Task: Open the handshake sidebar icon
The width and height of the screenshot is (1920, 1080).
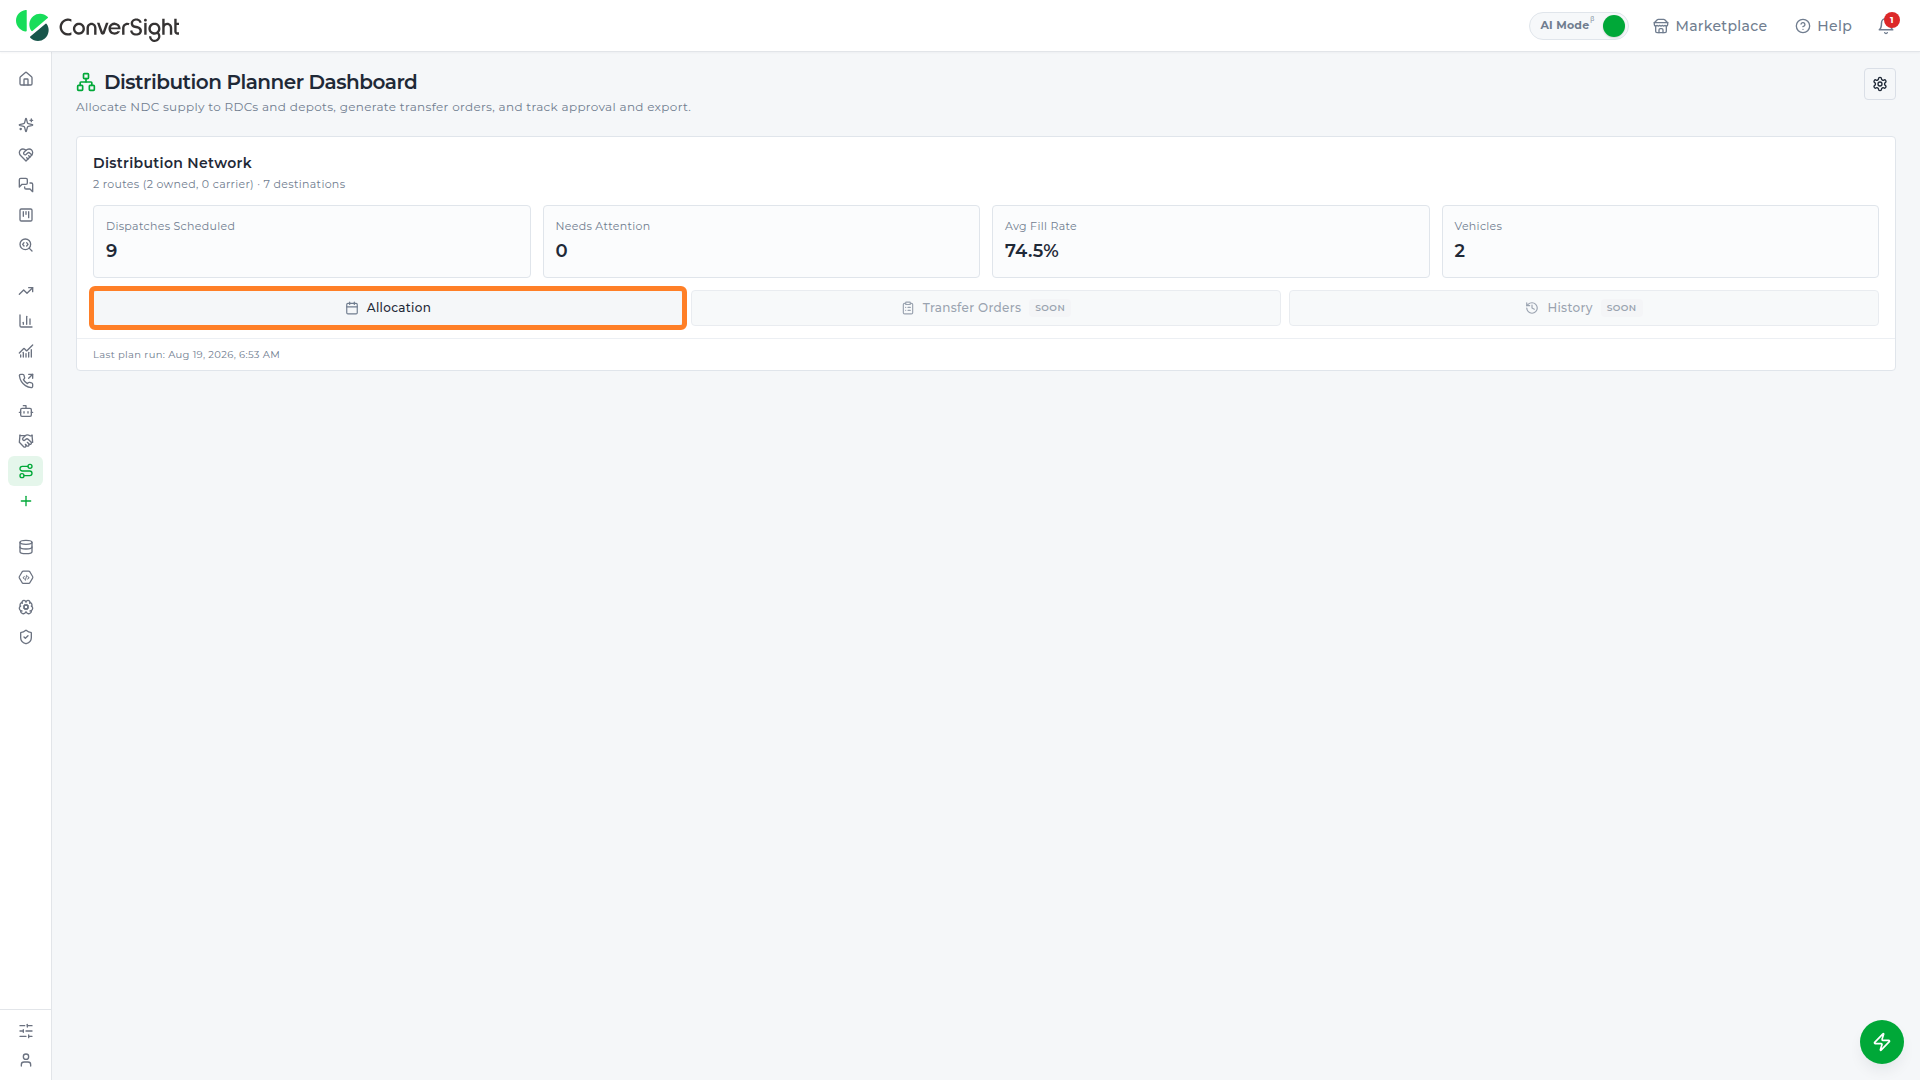Action: 26,441
